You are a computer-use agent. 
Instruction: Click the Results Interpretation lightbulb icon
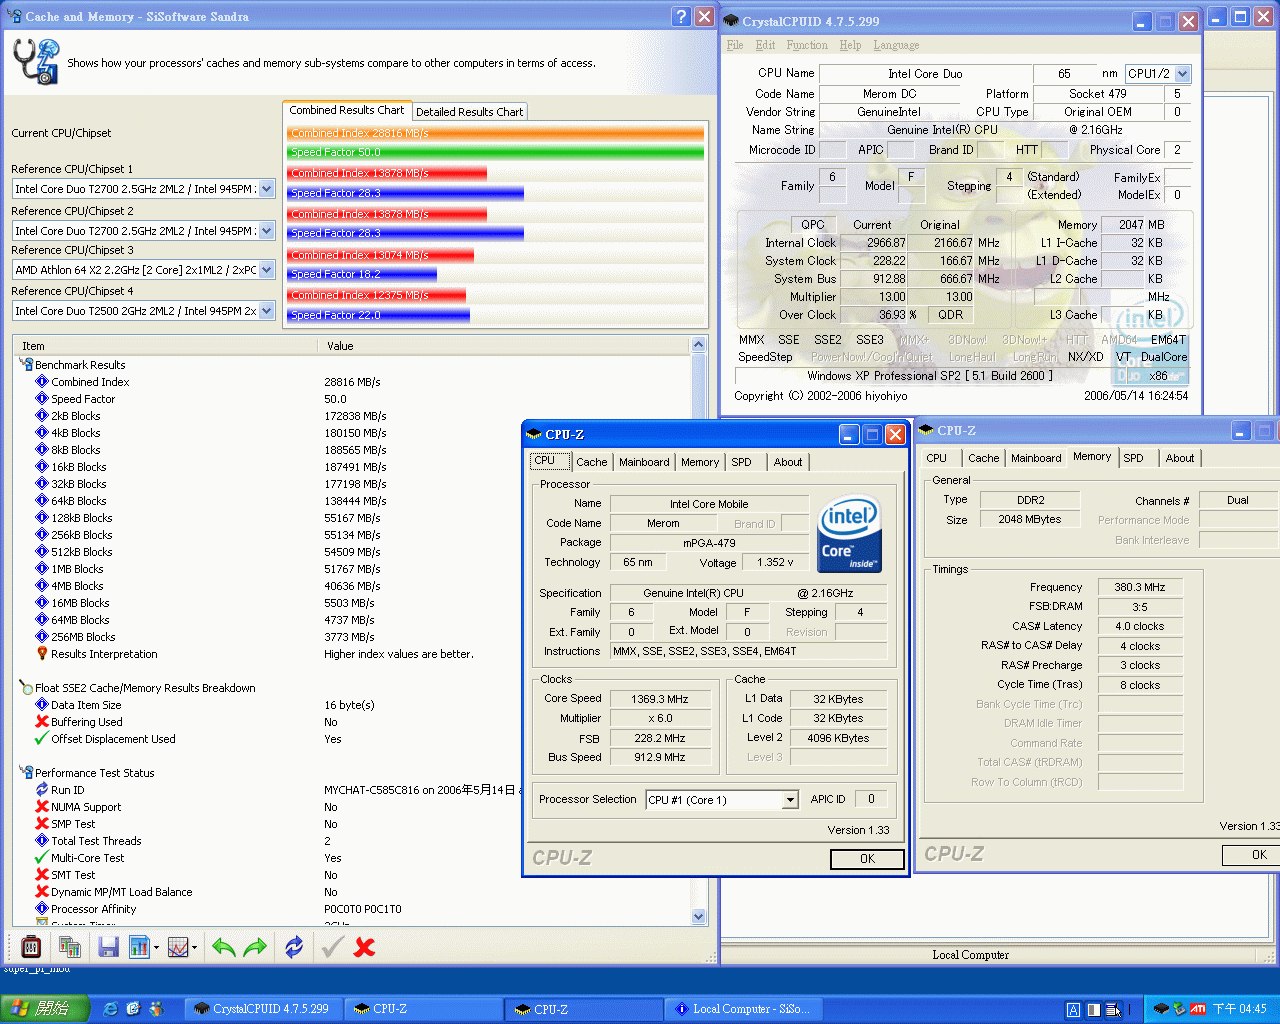pyautogui.click(x=42, y=653)
